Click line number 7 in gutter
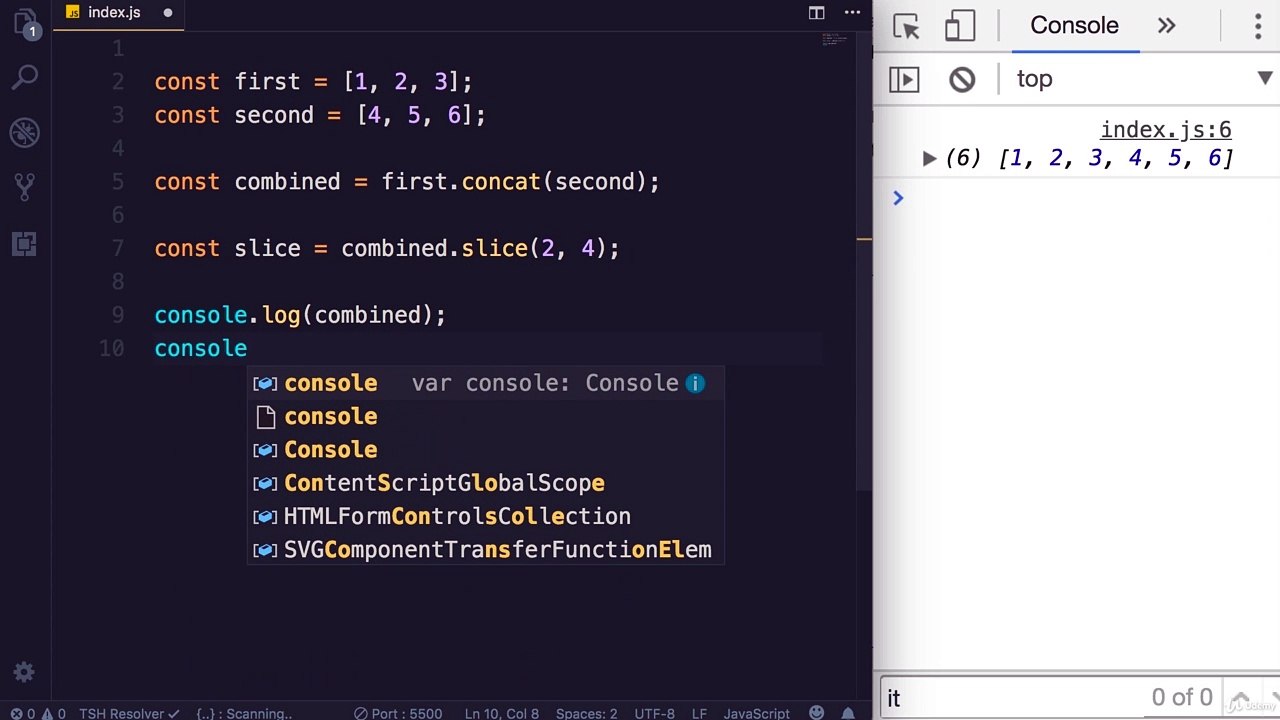The image size is (1280, 720). (x=118, y=248)
